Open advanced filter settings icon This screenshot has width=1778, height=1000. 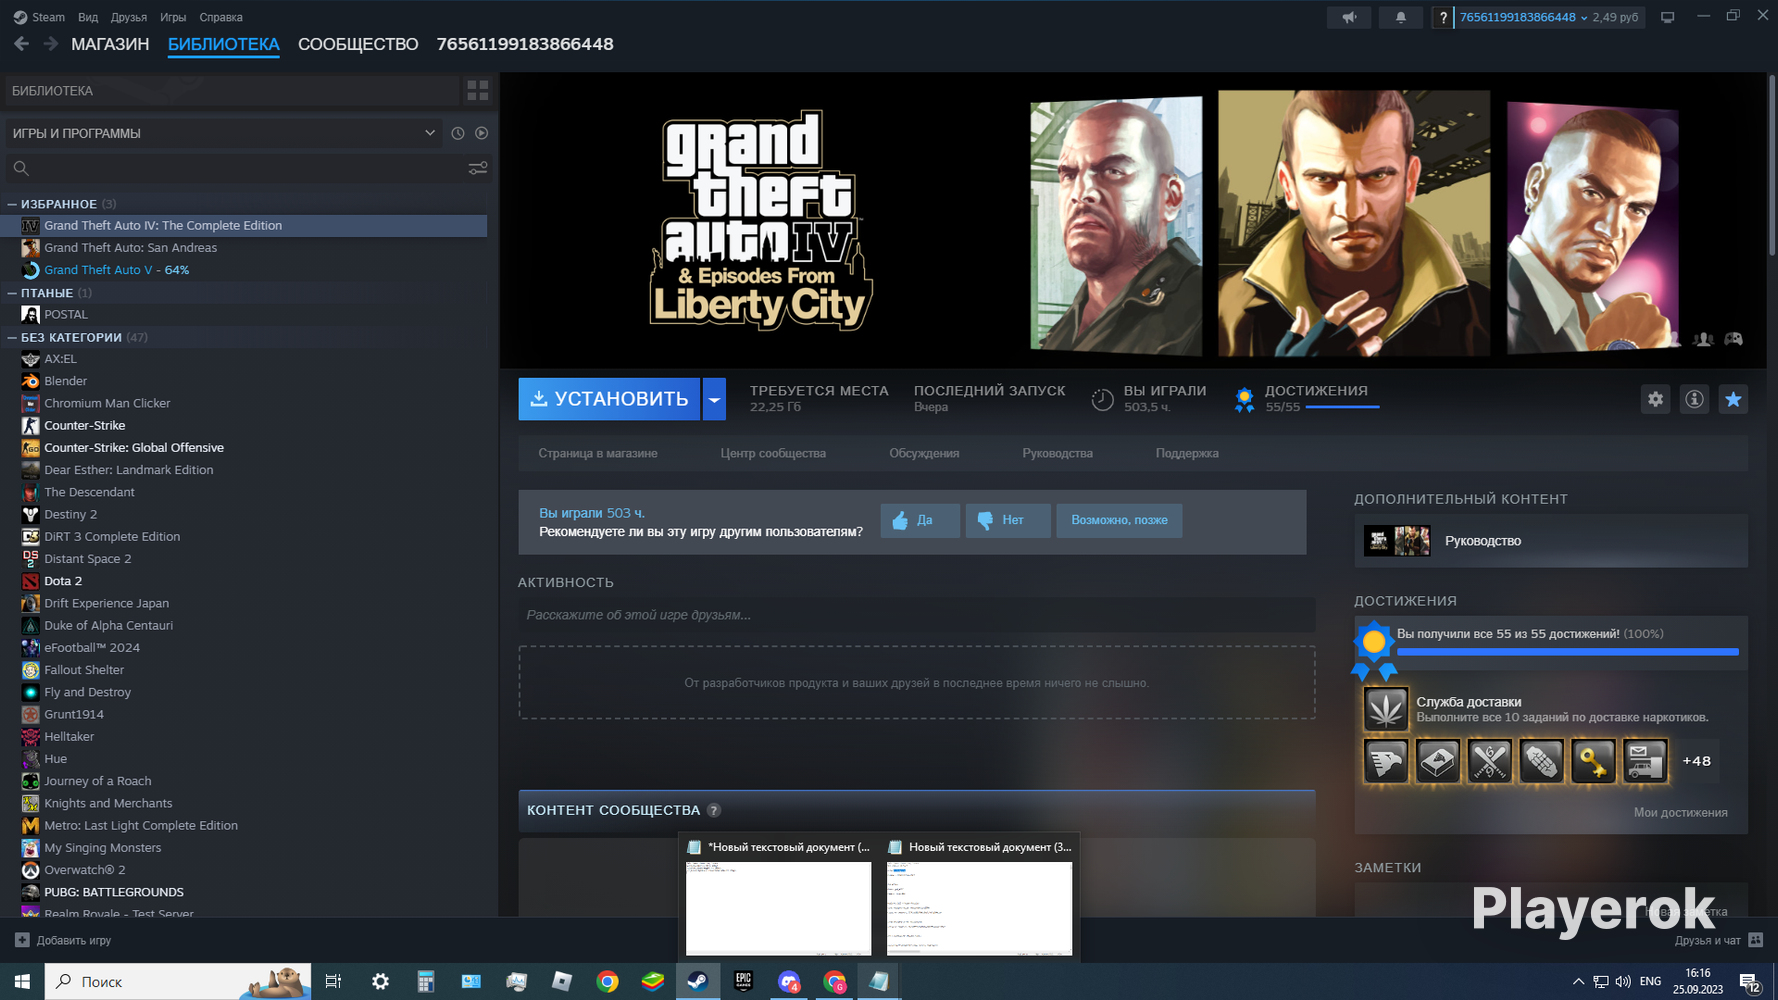tap(478, 168)
